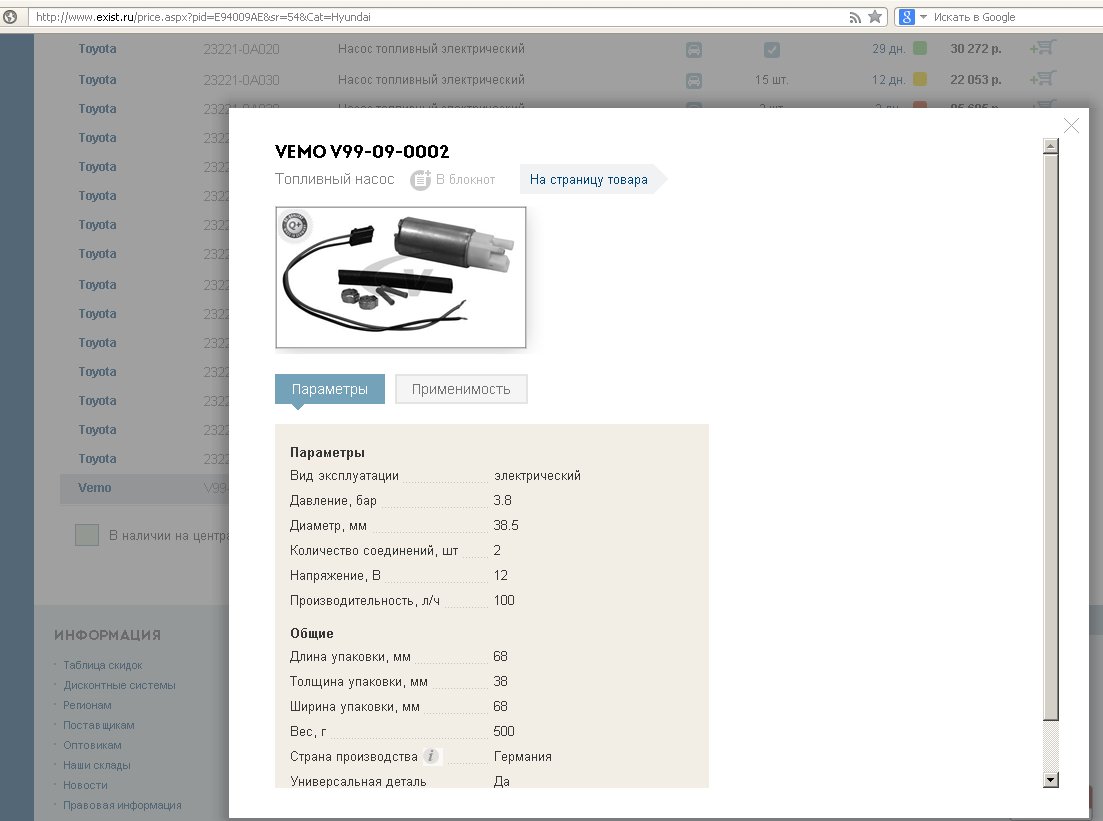
Task: Open the info icon beside 'Страна производства'
Action: tap(431, 756)
